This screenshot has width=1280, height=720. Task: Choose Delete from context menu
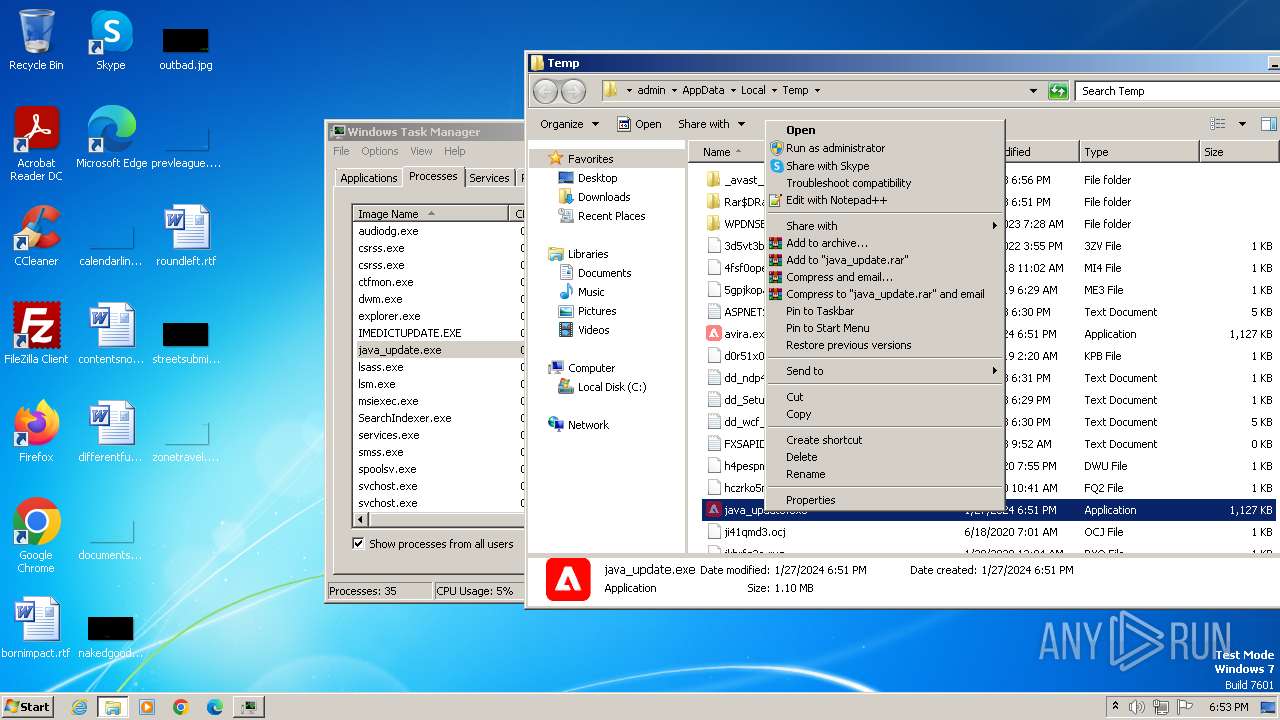(884, 457)
